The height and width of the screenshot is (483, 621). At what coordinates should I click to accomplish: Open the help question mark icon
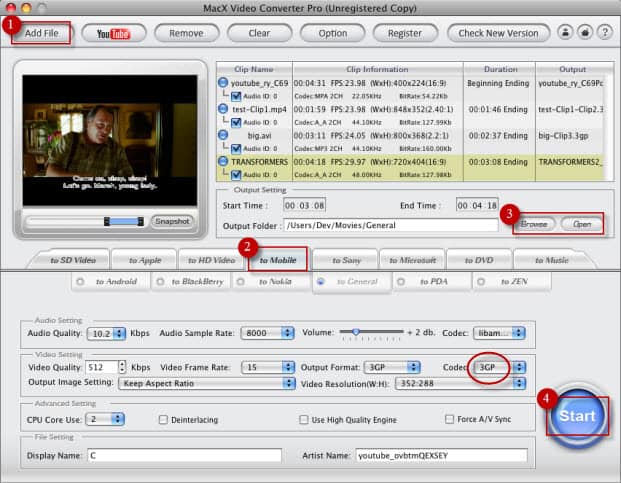604,33
